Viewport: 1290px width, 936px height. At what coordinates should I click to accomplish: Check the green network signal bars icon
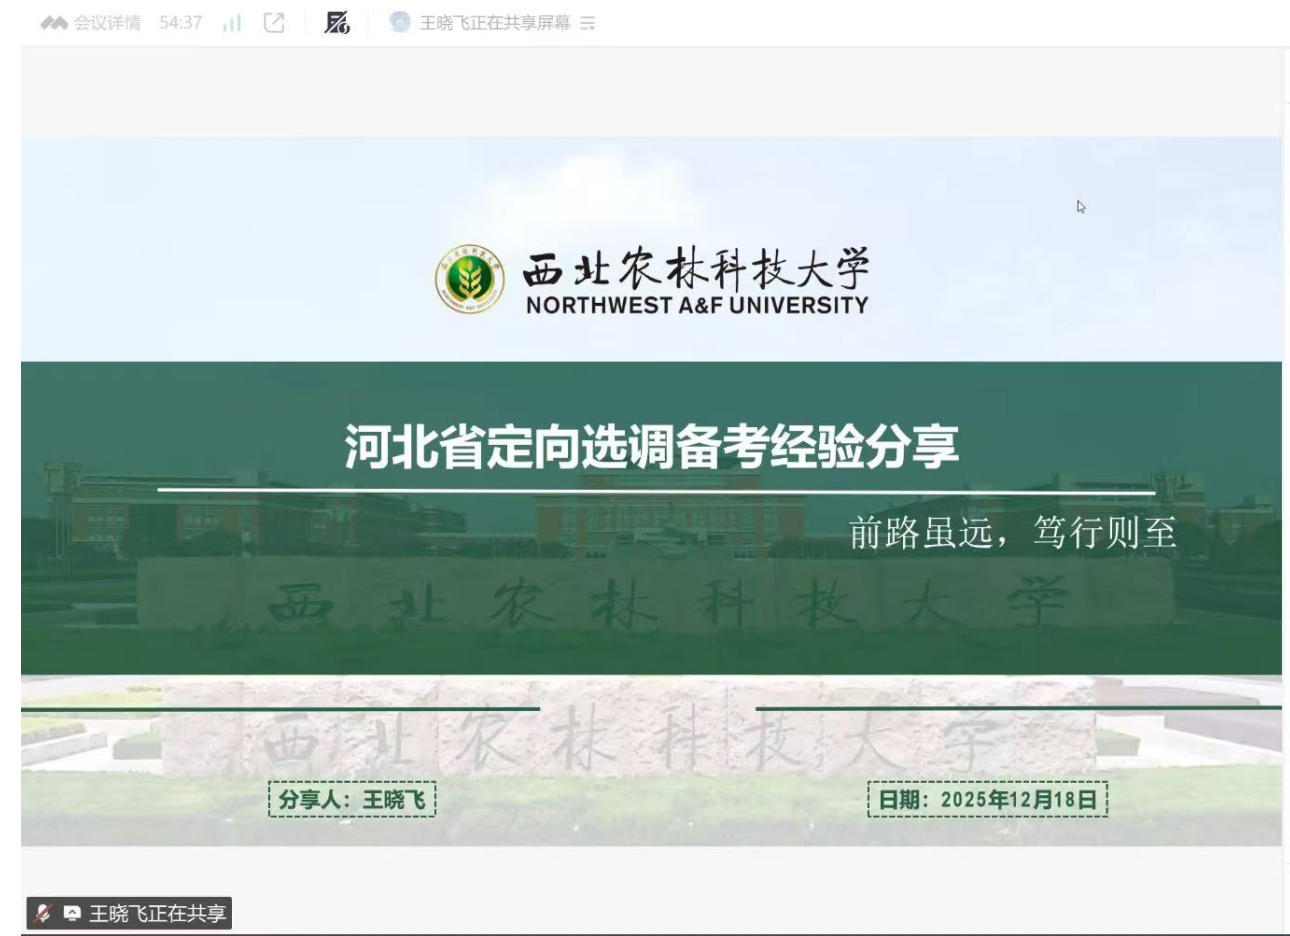(x=232, y=23)
